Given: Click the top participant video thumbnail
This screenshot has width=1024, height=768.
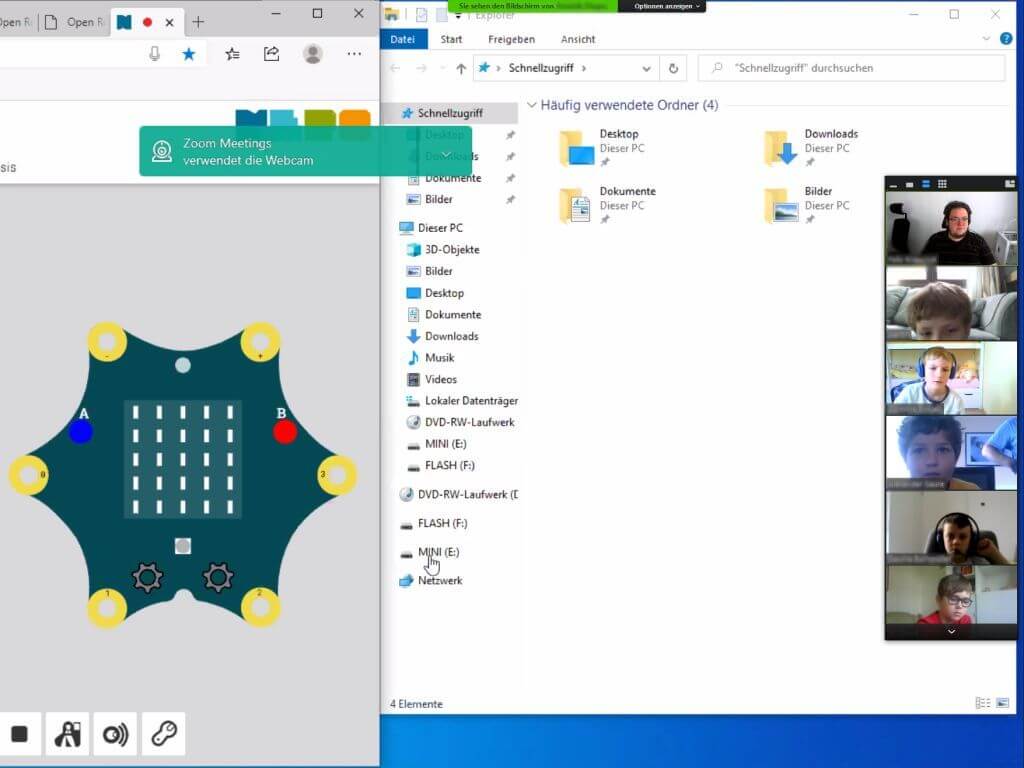Looking at the screenshot, I should coord(951,228).
